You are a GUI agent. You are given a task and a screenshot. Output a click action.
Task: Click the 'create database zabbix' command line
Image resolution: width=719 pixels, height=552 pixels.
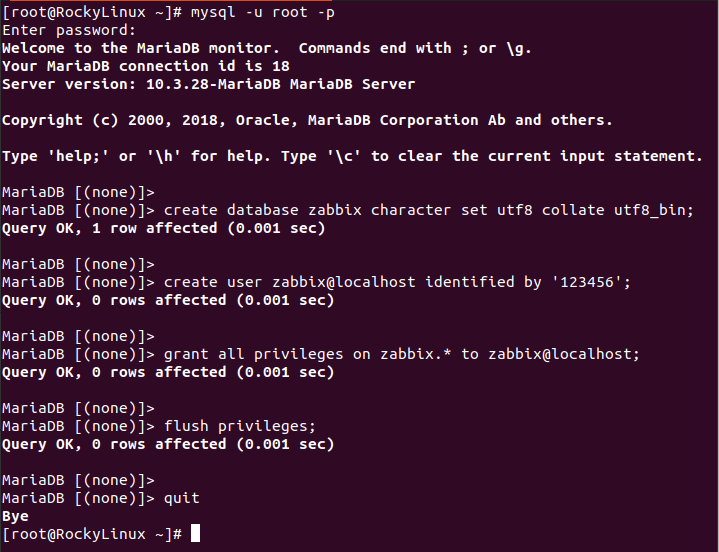pyautogui.click(x=348, y=210)
